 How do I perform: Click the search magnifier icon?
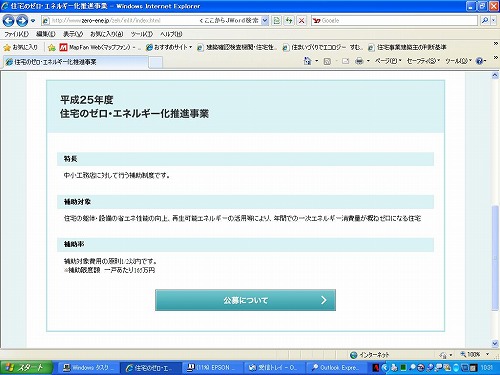pyautogui.click(x=485, y=21)
